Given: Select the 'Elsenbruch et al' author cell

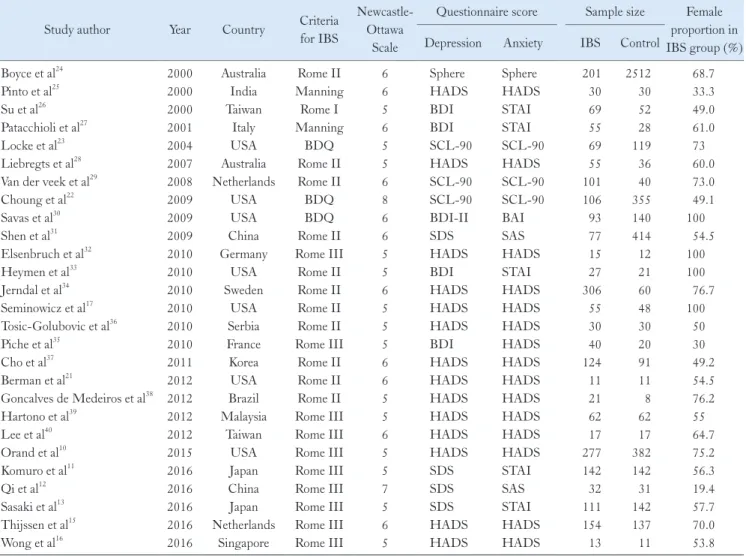Looking at the screenshot, I should pos(46,254).
